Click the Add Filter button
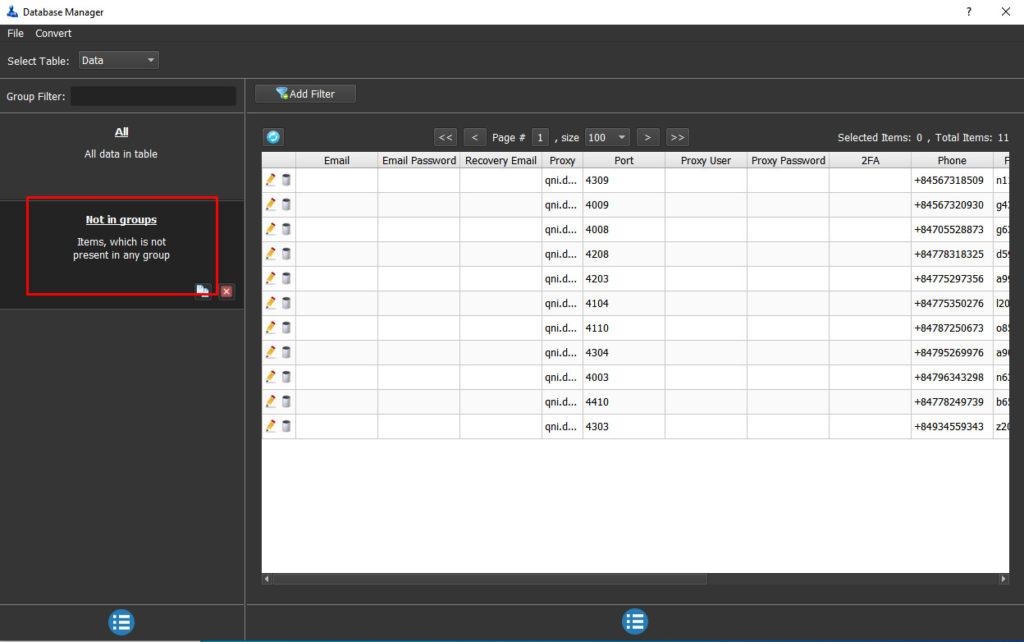Screen dimensions: 1024x642 click(305, 93)
